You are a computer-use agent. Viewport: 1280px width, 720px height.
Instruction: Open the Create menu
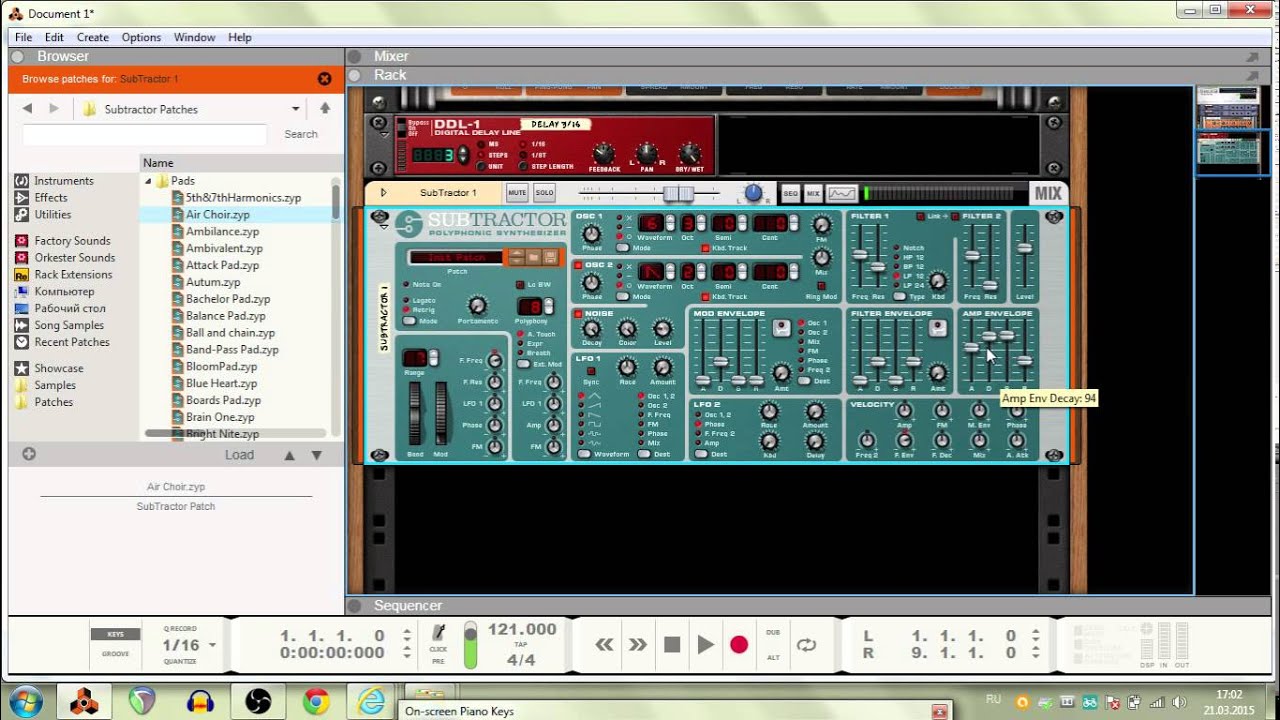(93, 37)
